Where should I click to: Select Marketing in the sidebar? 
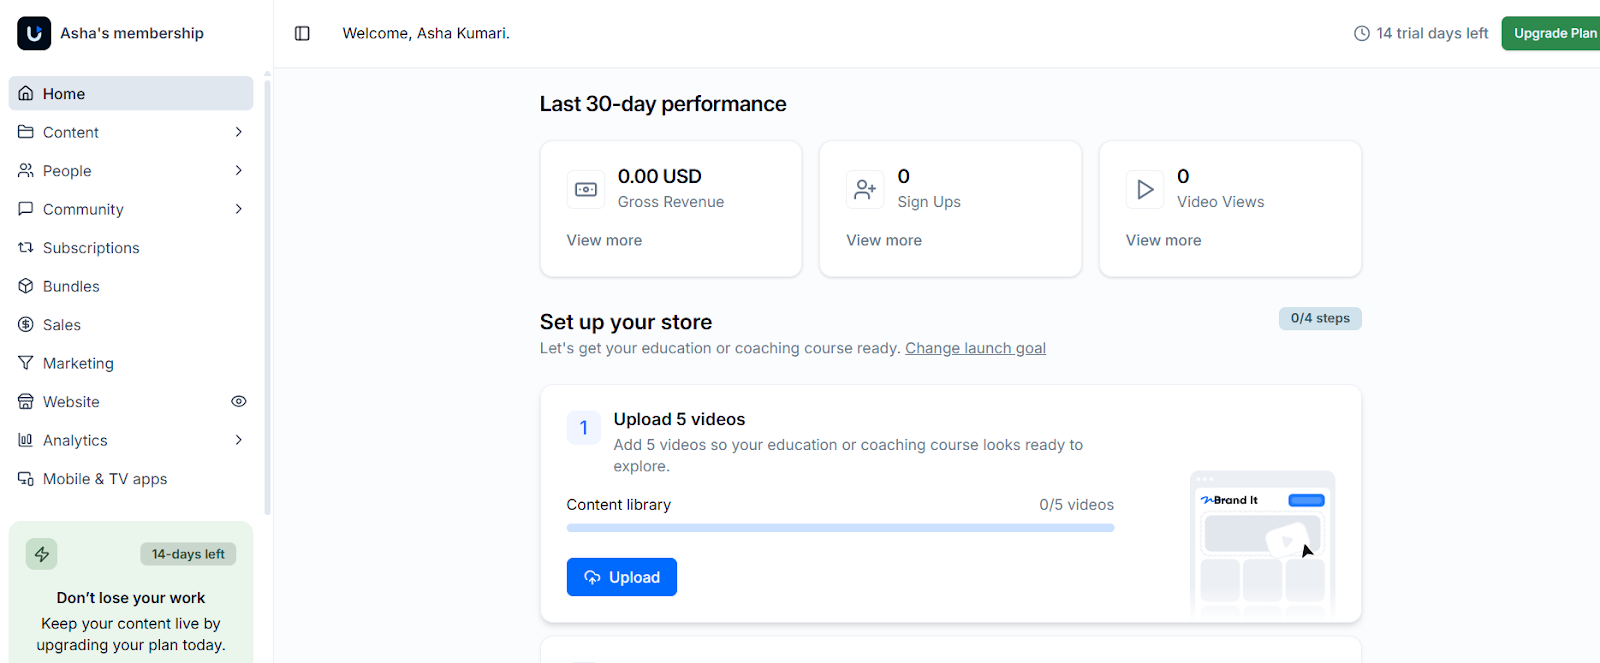click(x=131, y=363)
